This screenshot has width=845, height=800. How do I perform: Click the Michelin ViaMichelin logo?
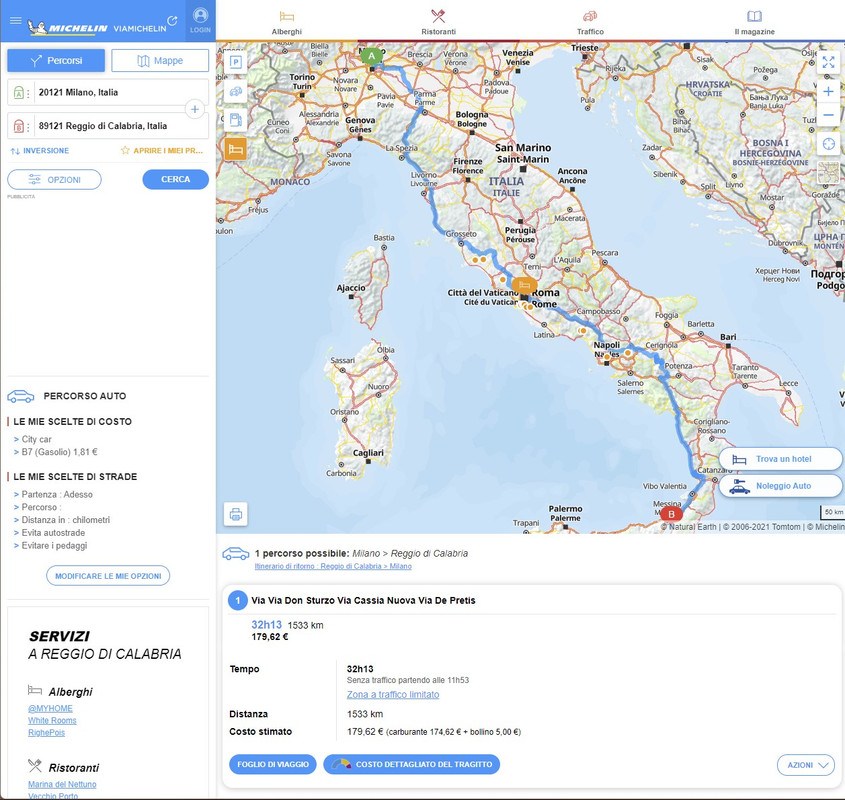coord(97,27)
